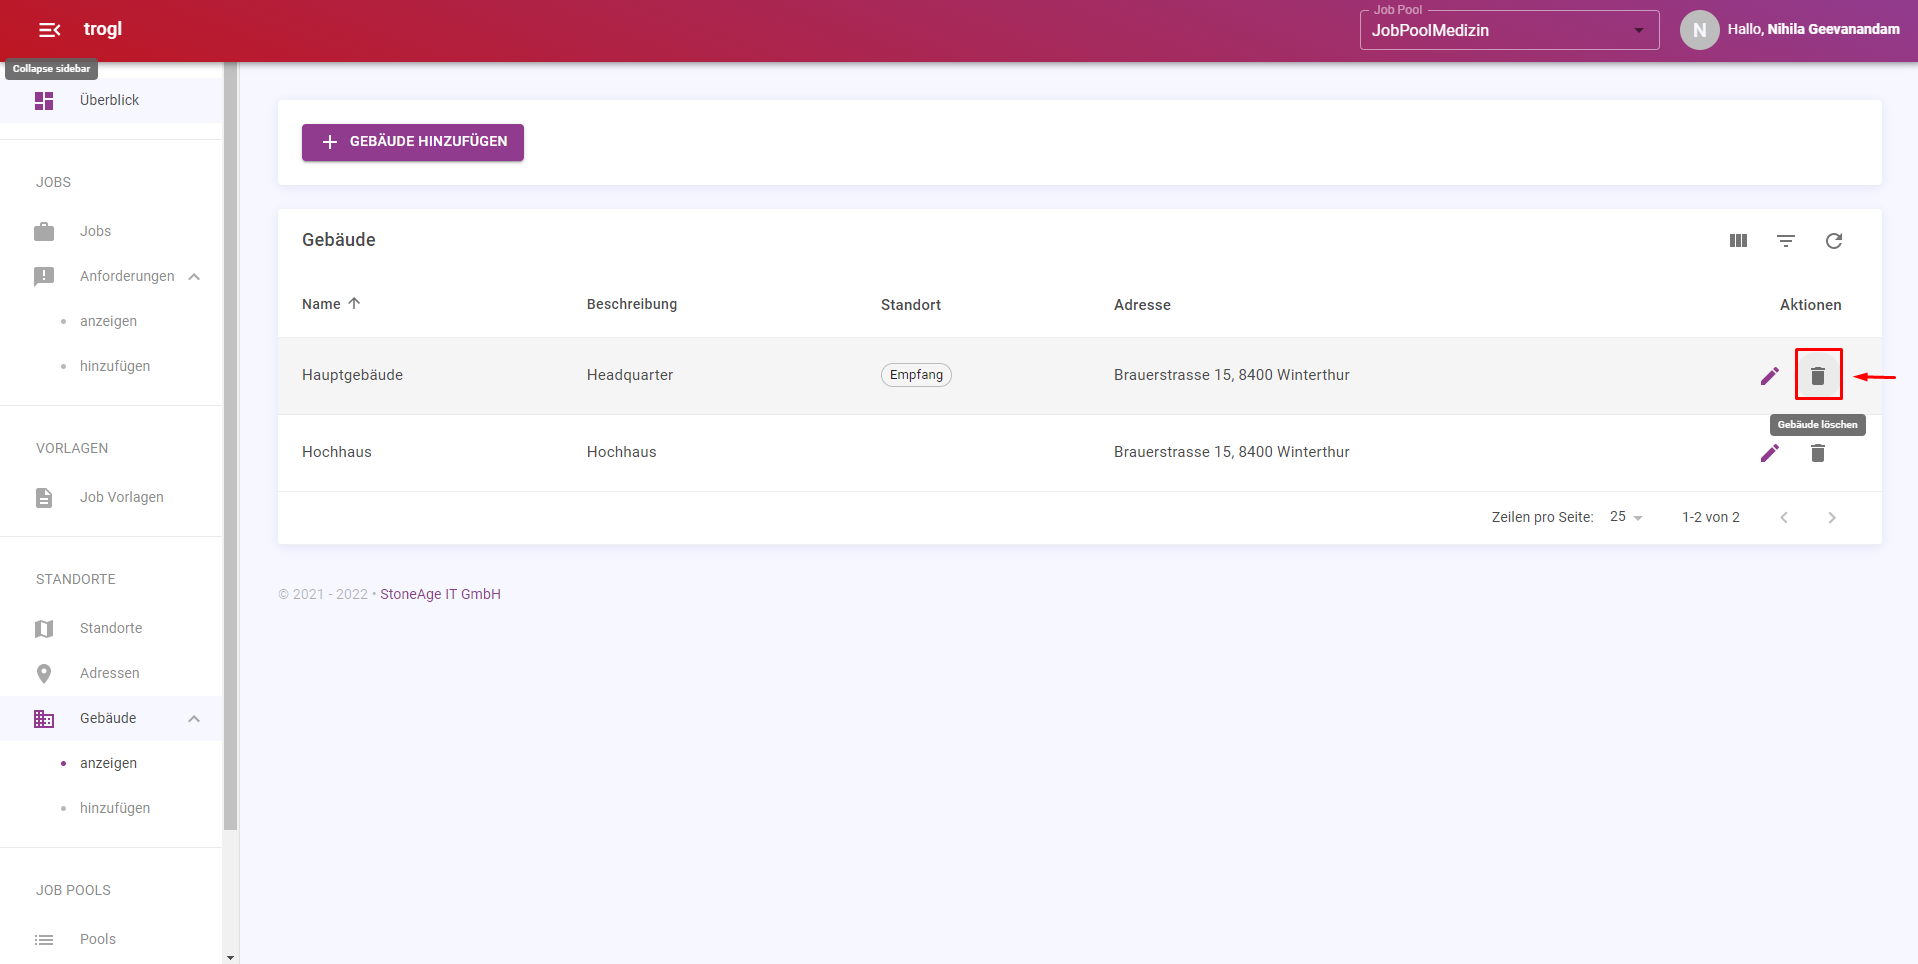Screen dimensions: 1918x964
Task: Click the Jobs briefcase icon
Action: (x=44, y=232)
